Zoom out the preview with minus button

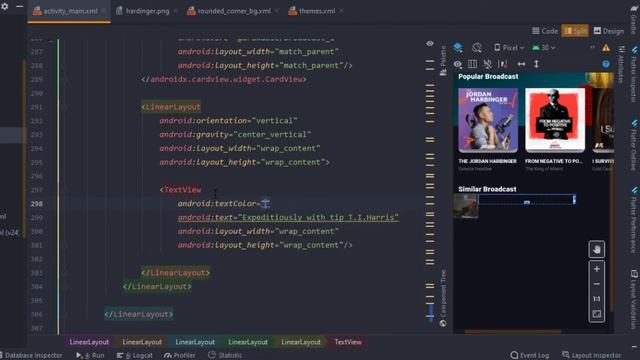pos(596,284)
